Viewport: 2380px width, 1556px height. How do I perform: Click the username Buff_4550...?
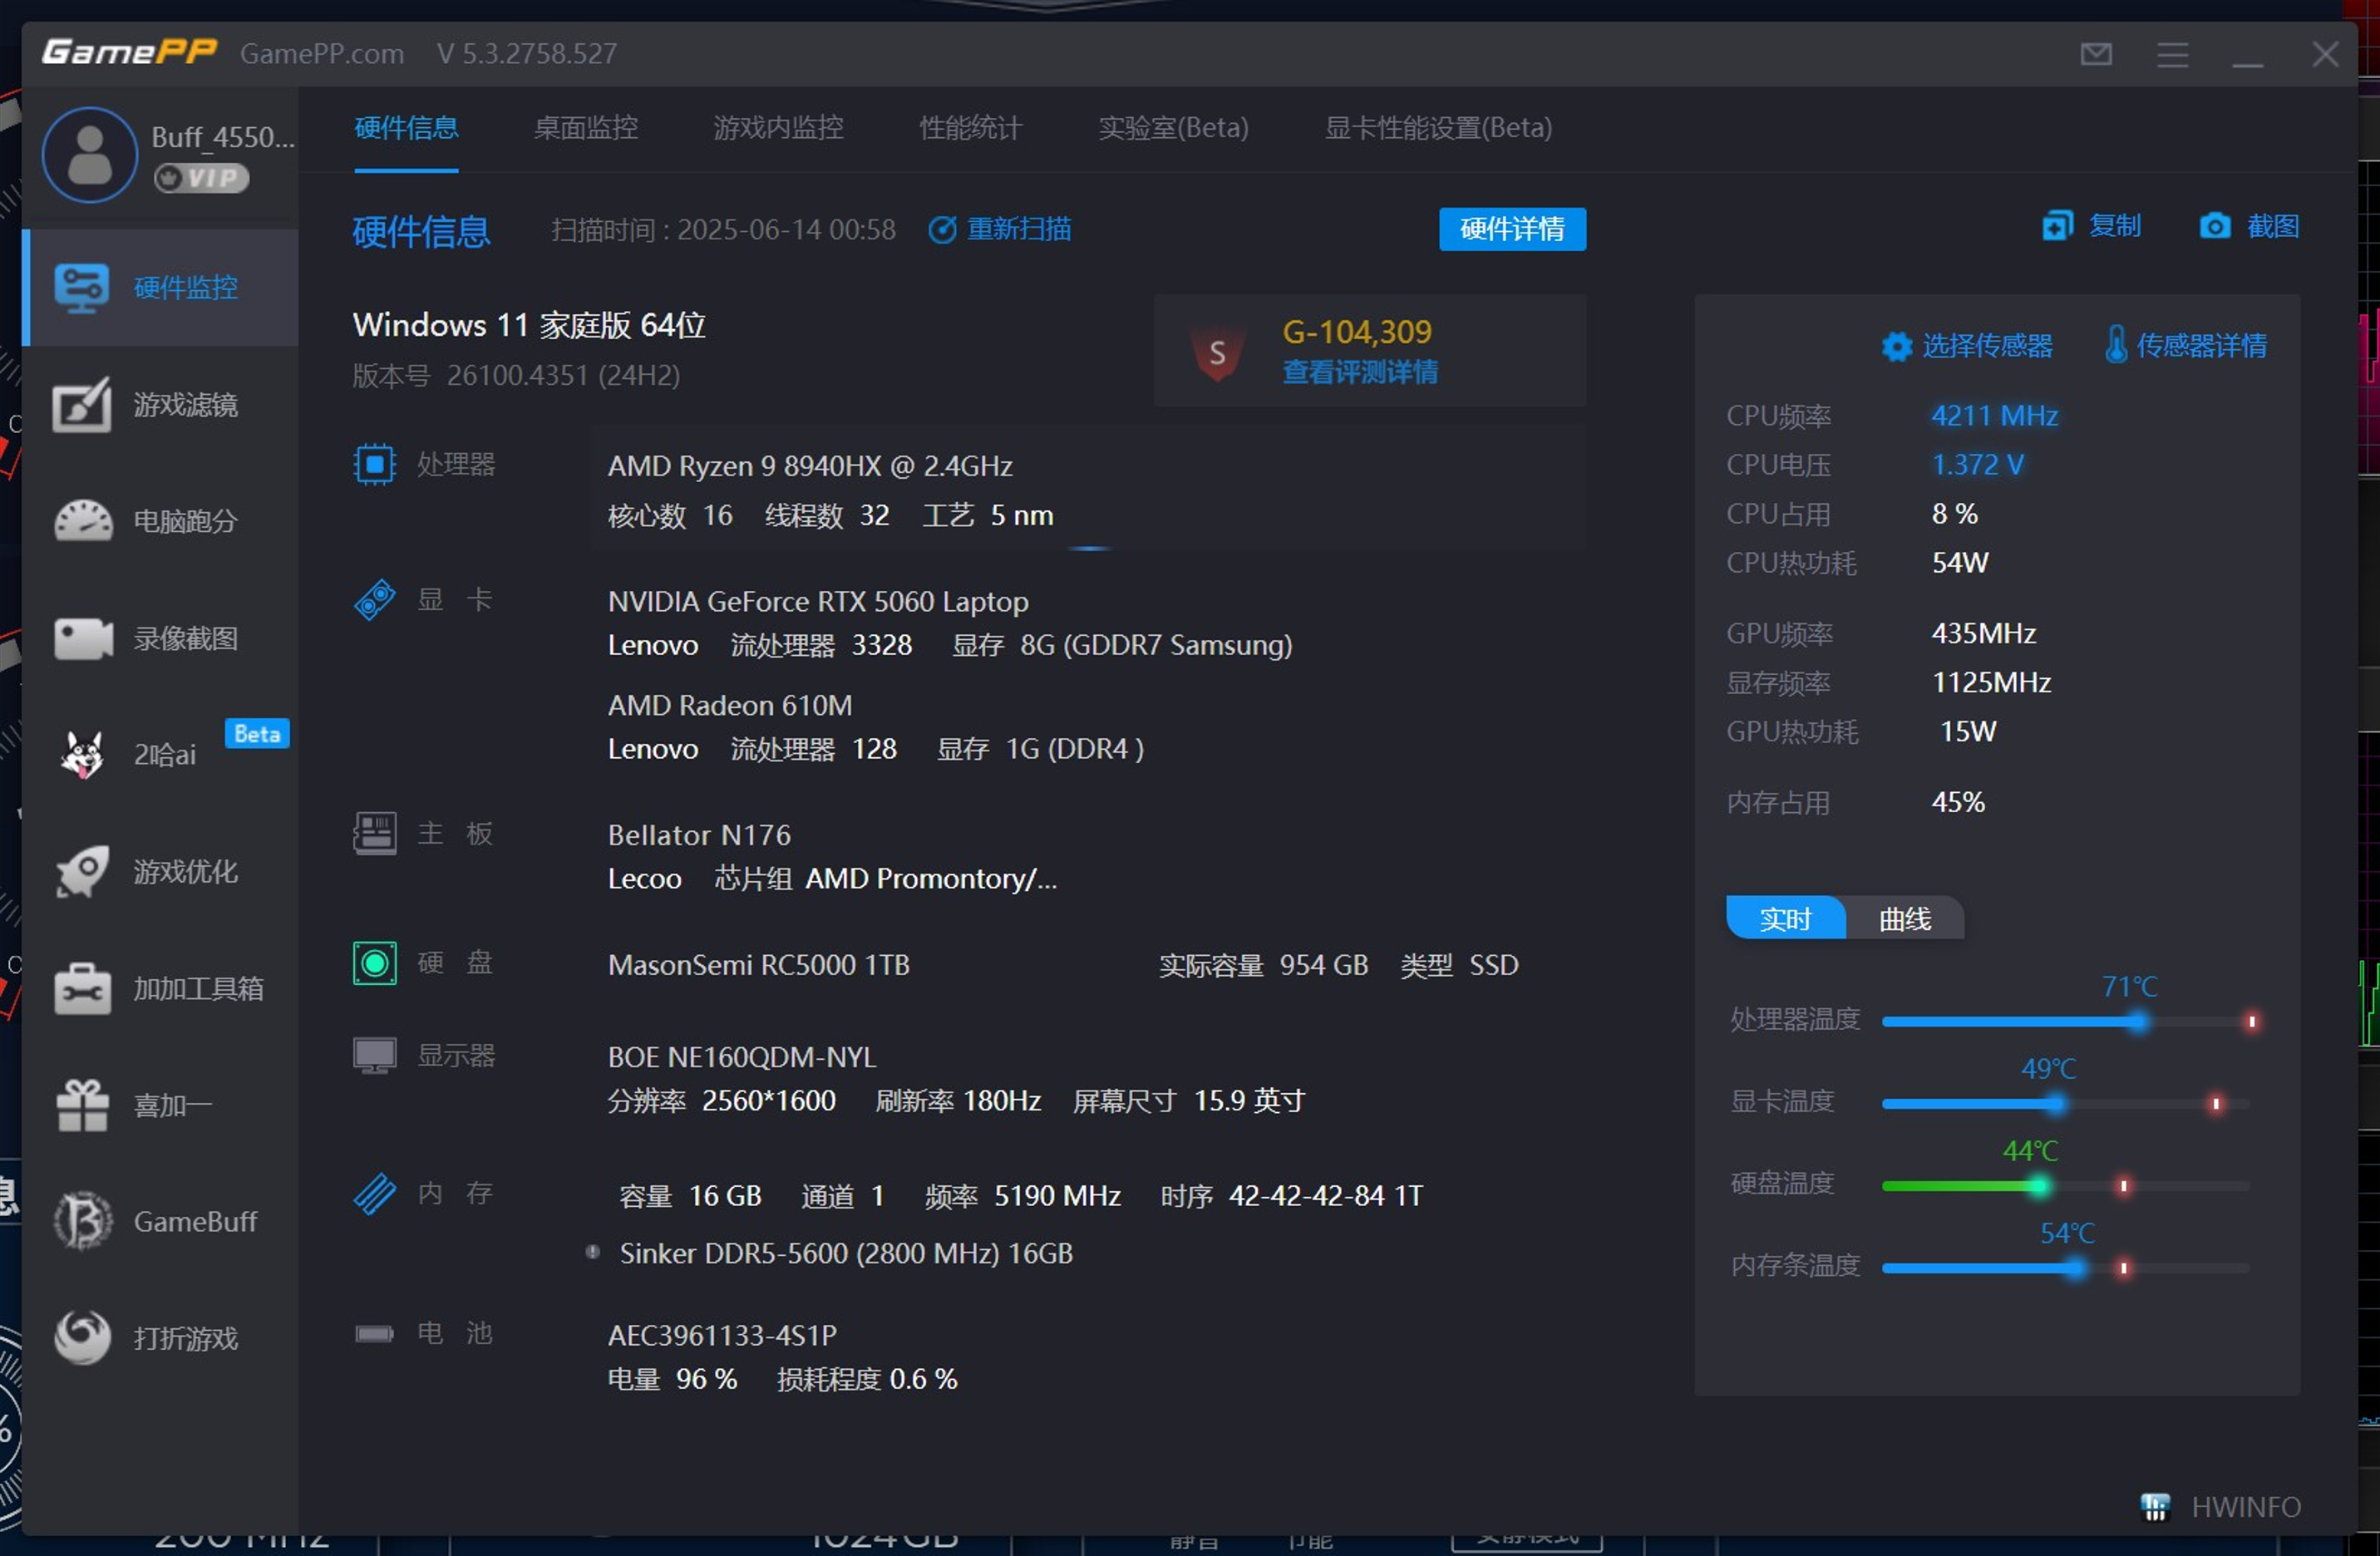223,137
